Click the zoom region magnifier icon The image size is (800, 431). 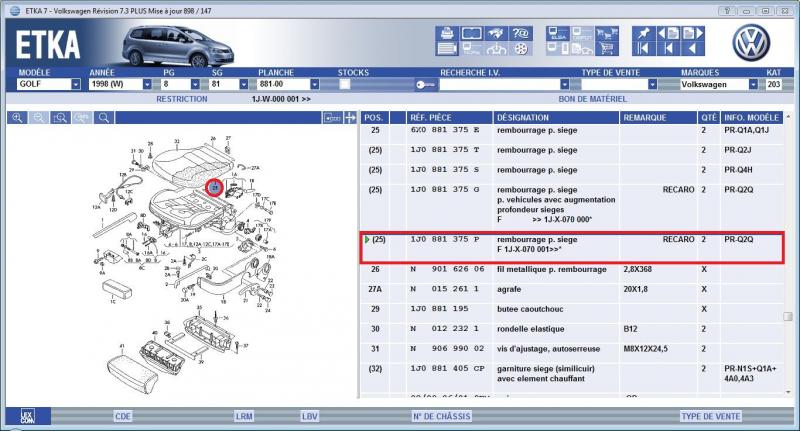pyautogui.click(x=60, y=118)
